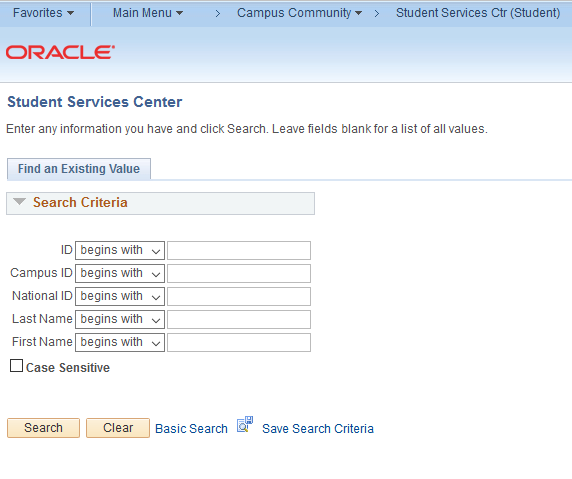Collapse the Search Criteria triangle
Viewport: 572px width, 479px height.
(x=19, y=202)
